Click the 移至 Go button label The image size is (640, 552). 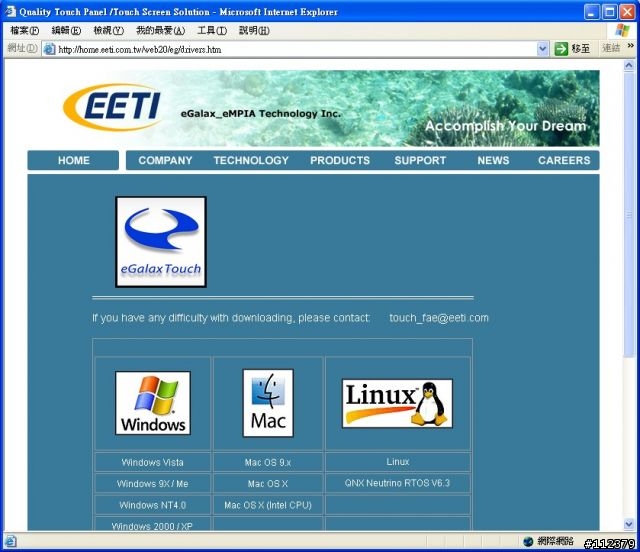[580, 49]
